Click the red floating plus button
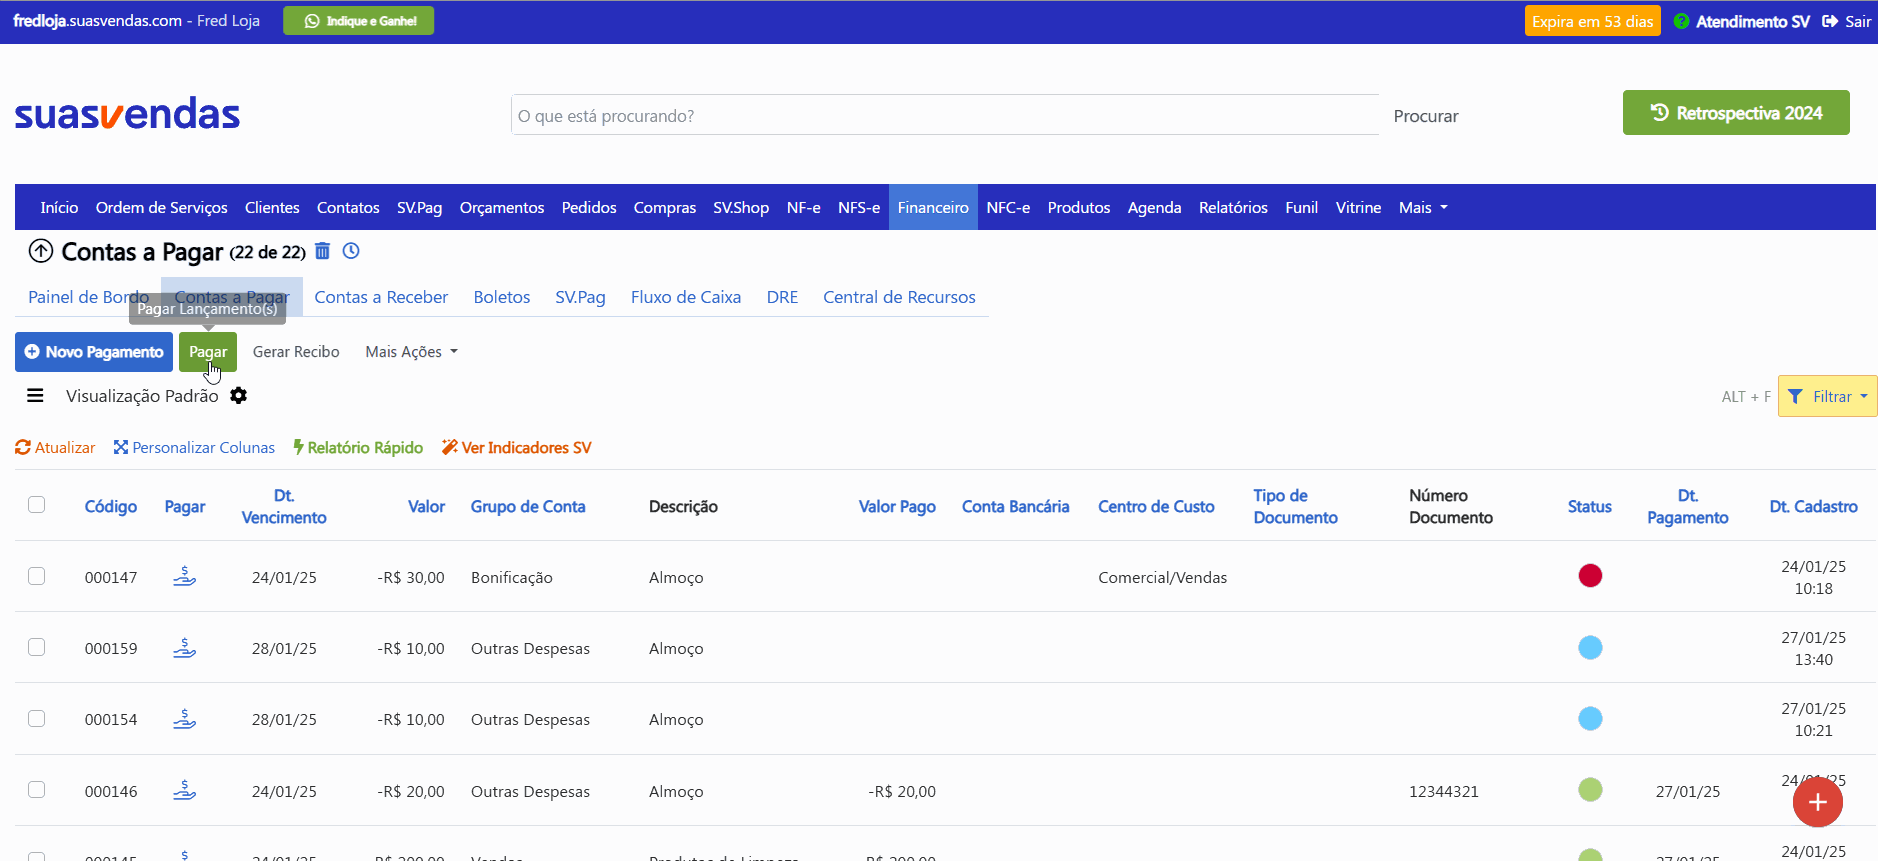Image resolution: width=1878 pixels, height=861 pixels. [x=1817, y=802]
